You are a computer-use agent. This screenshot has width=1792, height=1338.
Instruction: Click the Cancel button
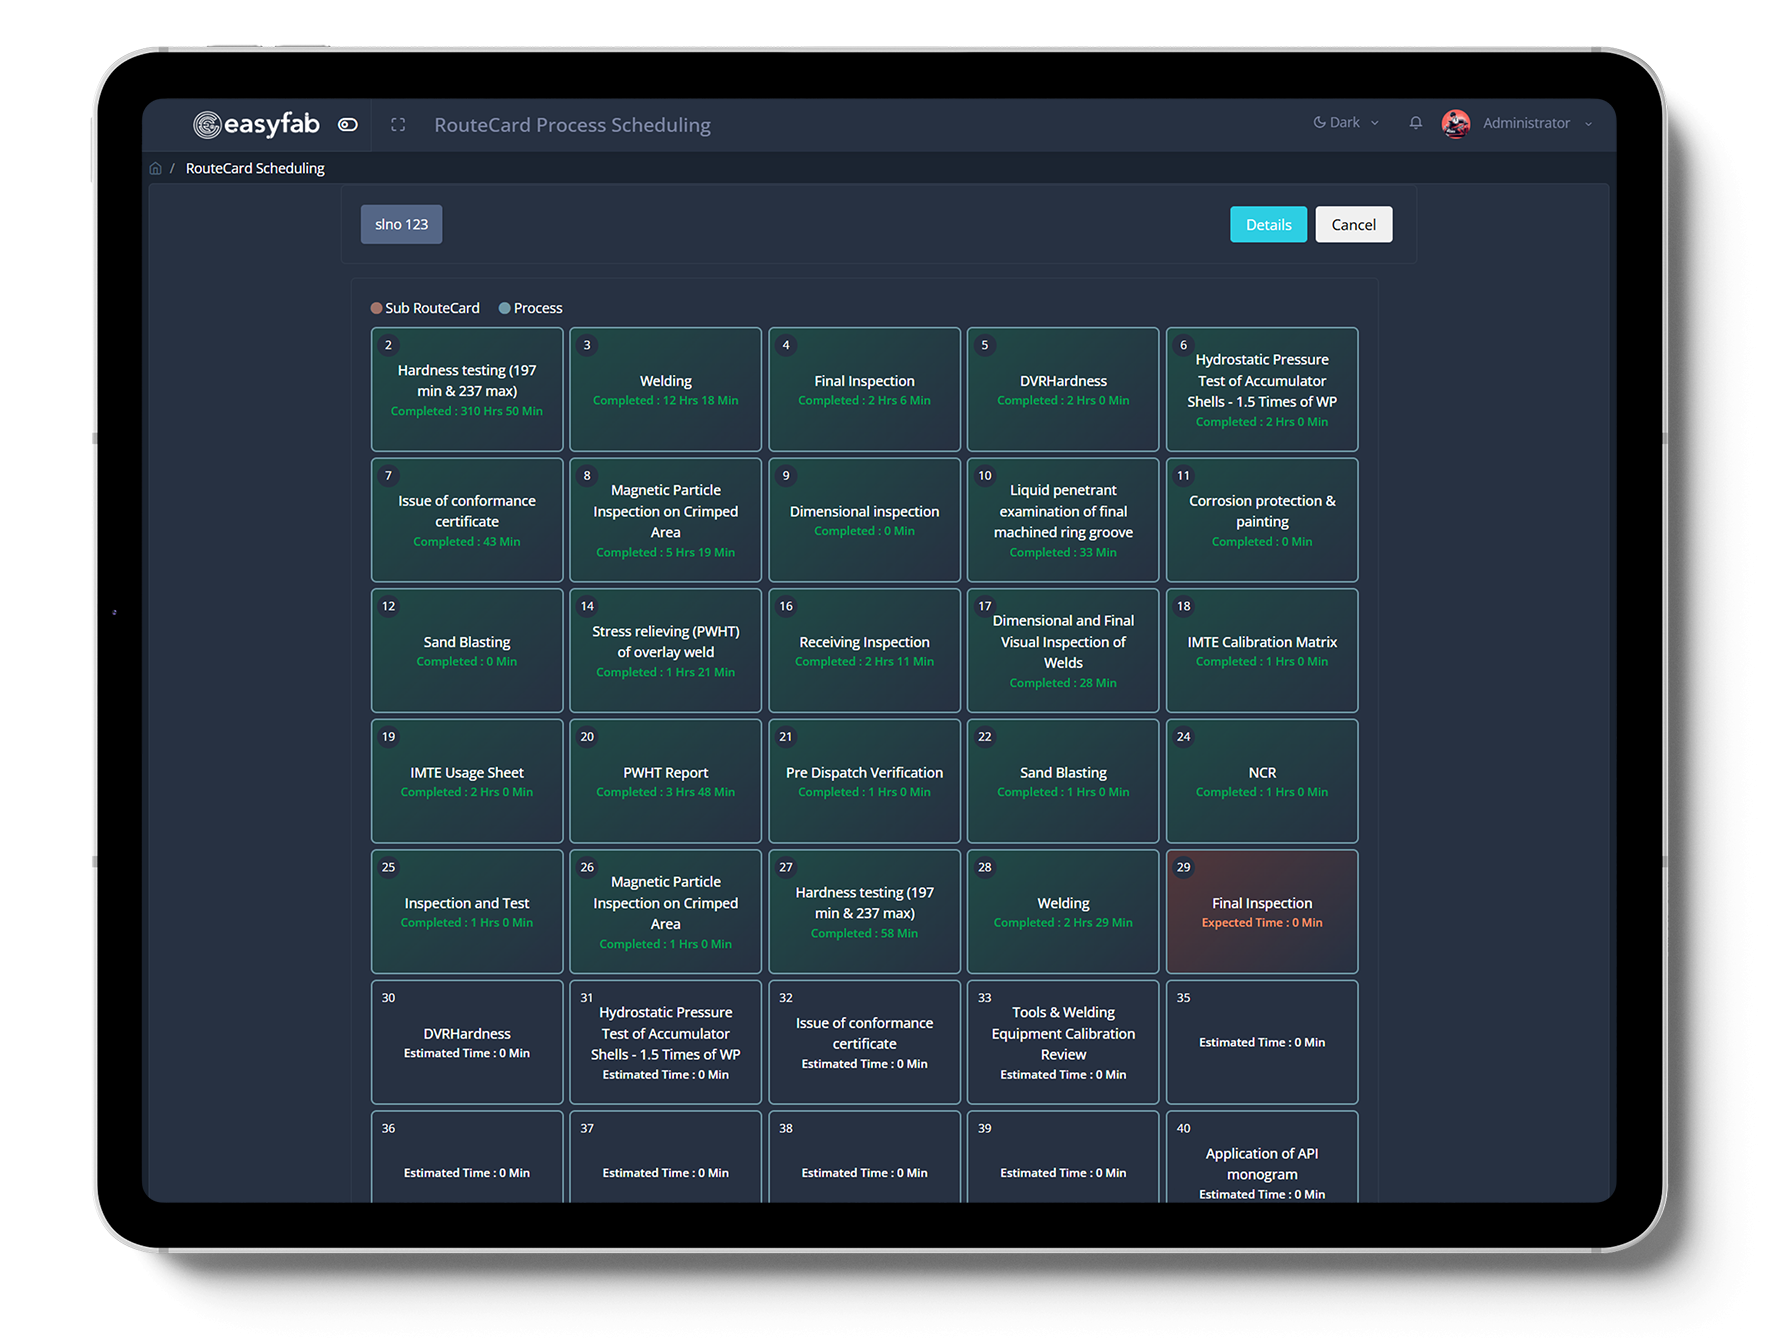[1353, 225]
